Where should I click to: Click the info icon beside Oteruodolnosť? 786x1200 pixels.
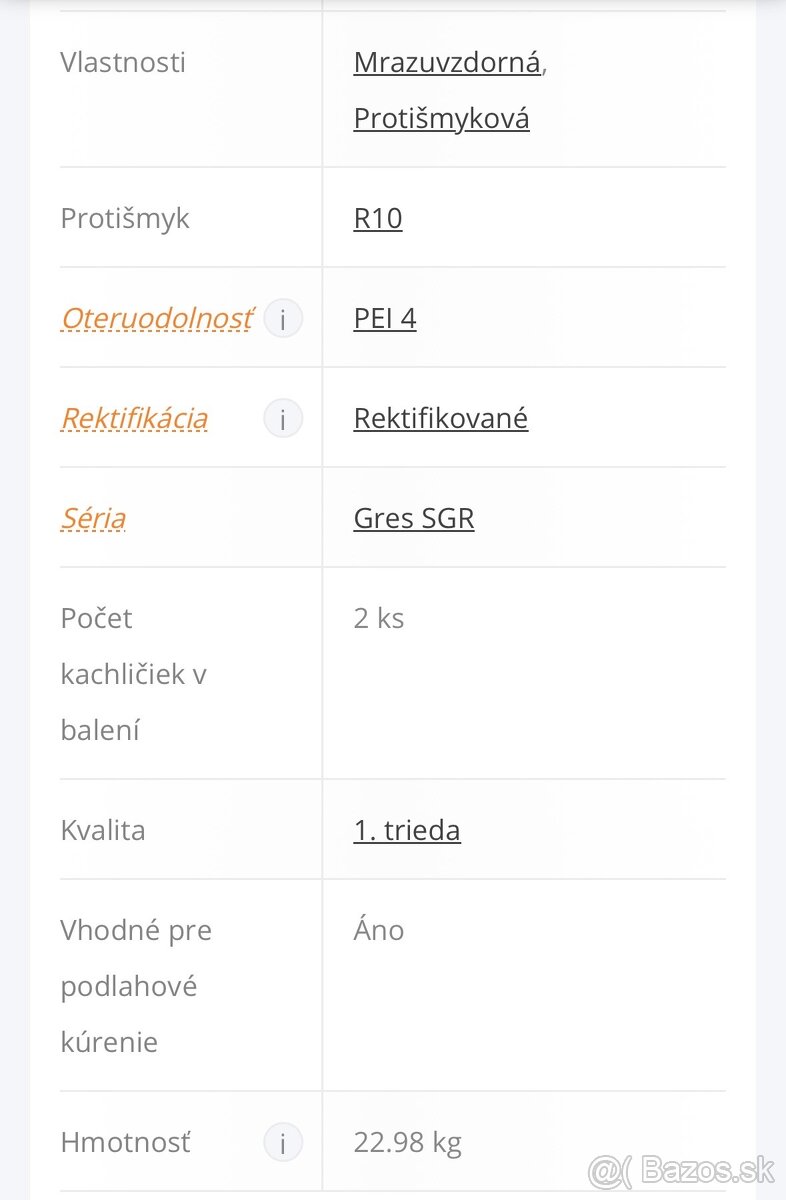(283, 318)
